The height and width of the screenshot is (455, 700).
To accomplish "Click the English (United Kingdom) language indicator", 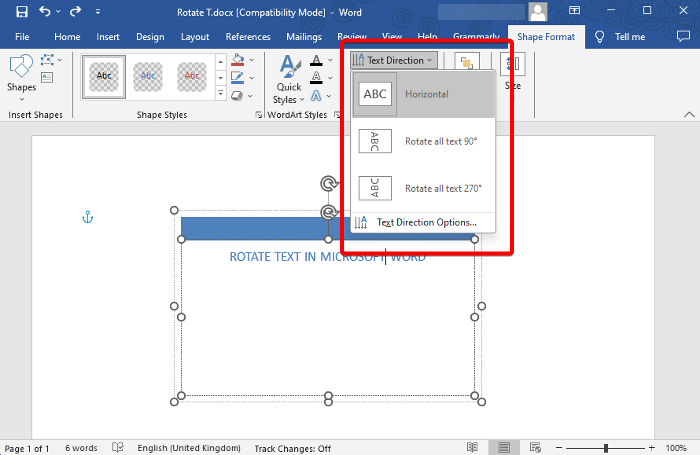I will pyautogui.click(x=189, y=448).
